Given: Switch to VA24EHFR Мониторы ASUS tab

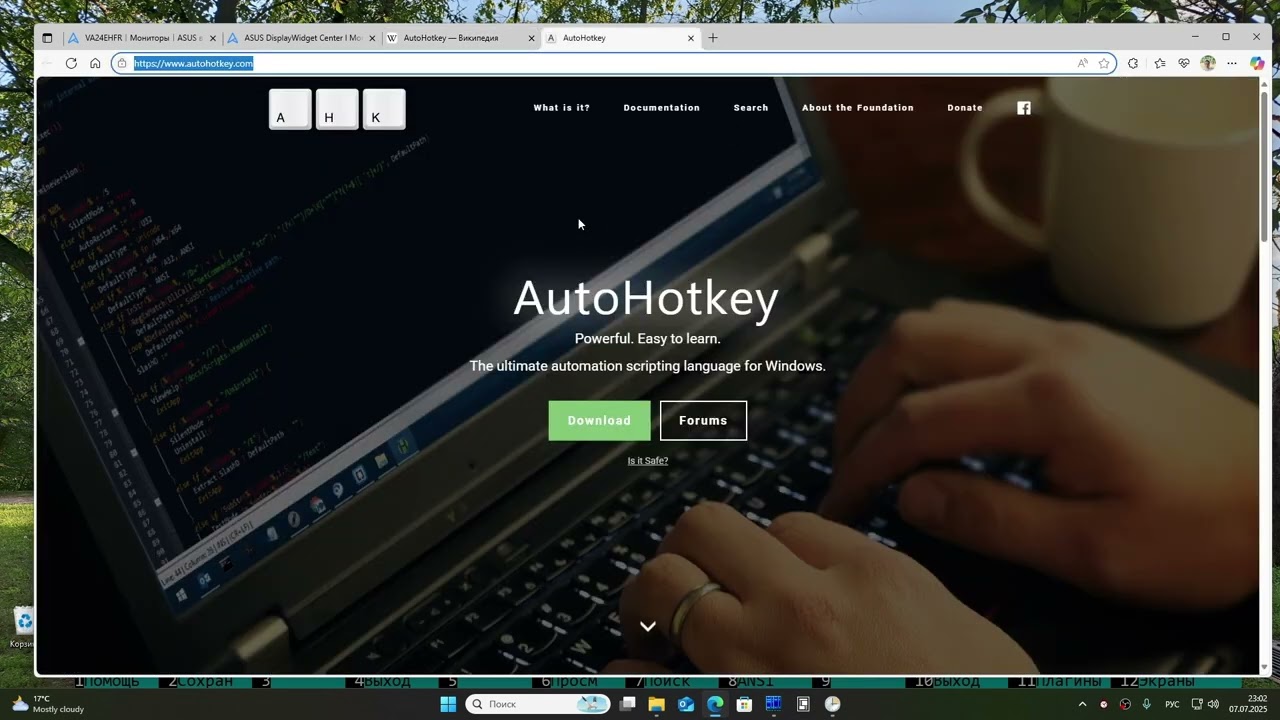Looking at the screenshot, I should click(142, 38).
